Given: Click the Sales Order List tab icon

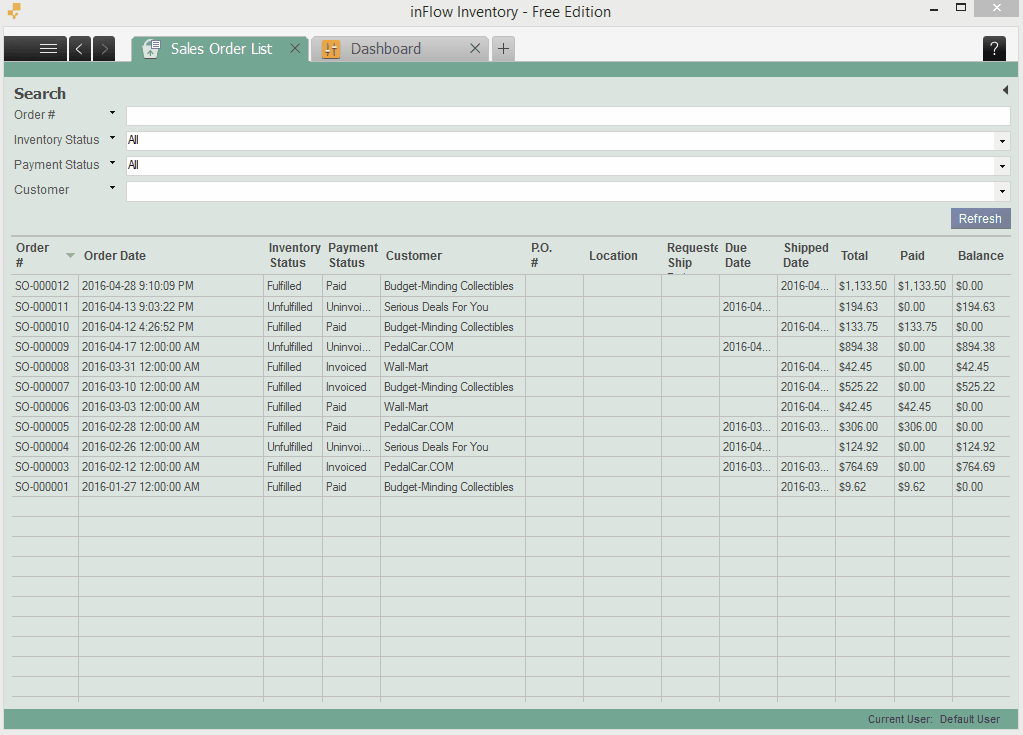Looking at the screenshot, I should pos(151,49).
